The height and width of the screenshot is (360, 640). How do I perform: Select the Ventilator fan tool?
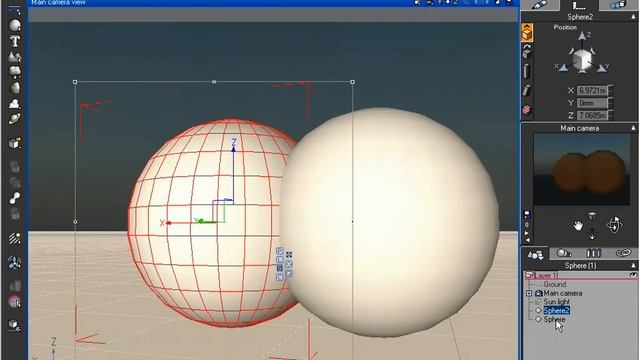pyautogui.click(x=15, y=263)
